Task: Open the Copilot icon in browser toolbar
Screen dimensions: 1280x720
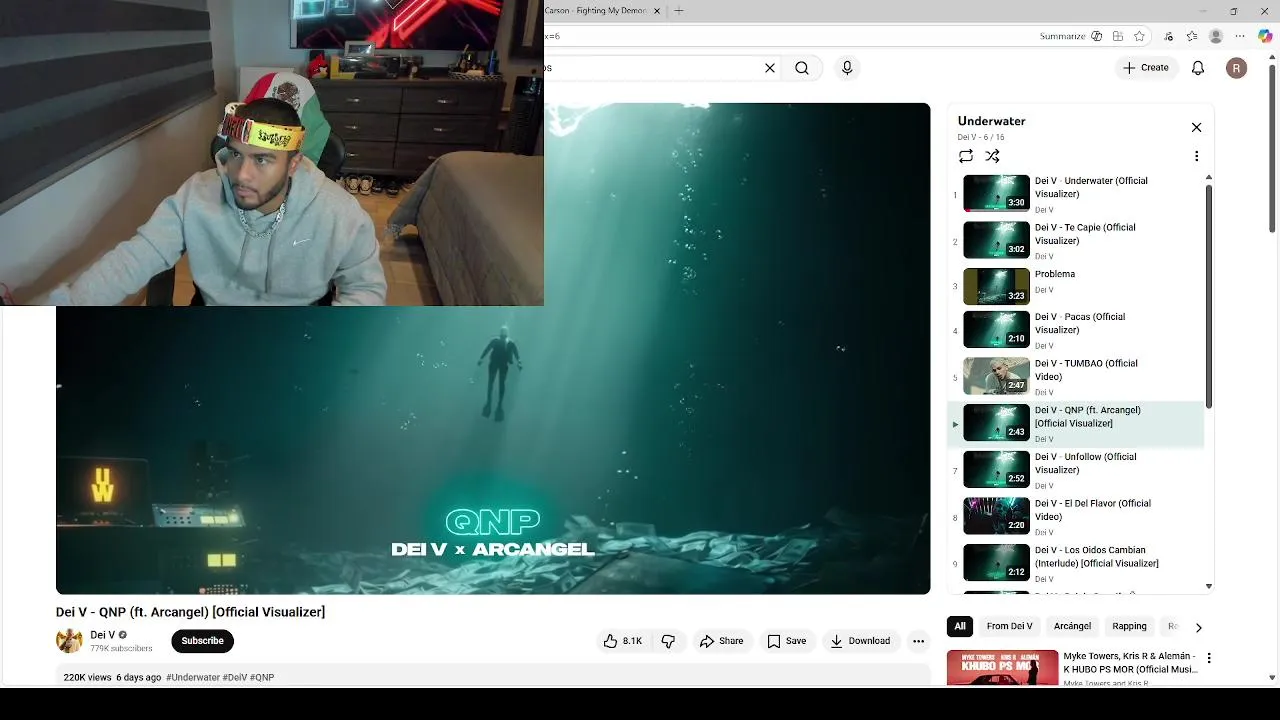Action: pyautogui.click(x=1265, y=36)
